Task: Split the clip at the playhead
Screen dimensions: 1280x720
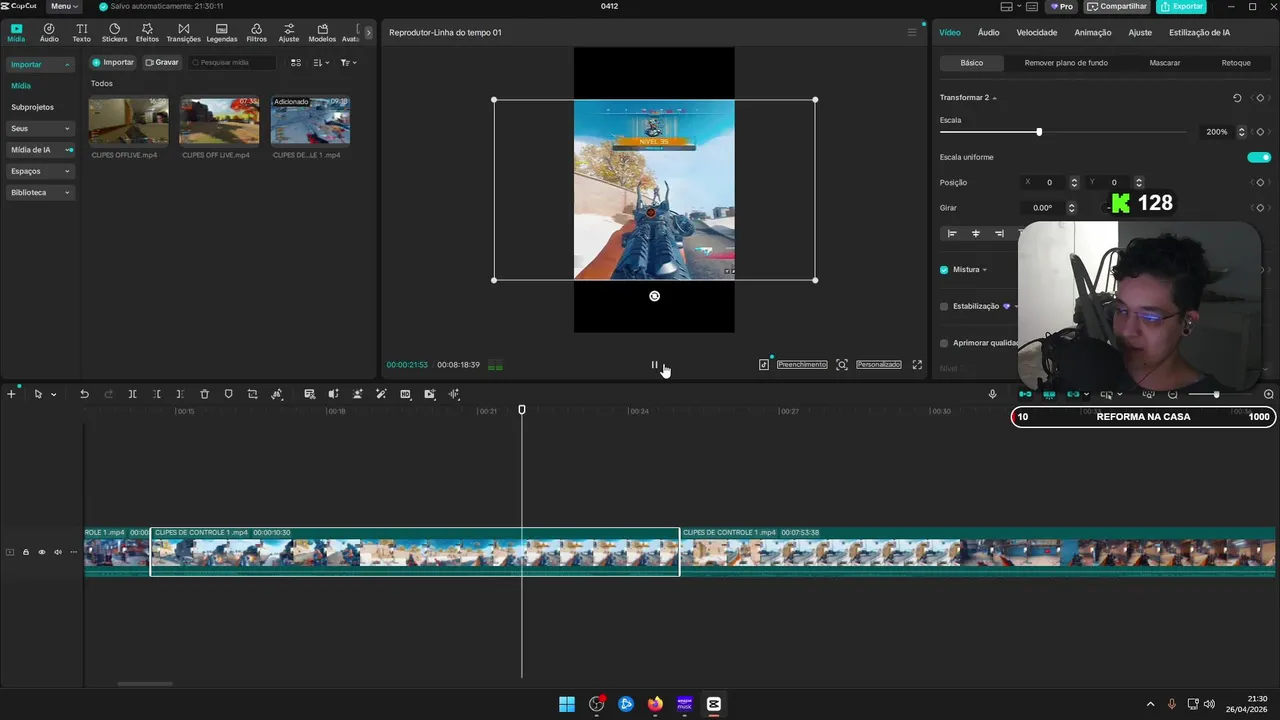Action: pos(132,394)
